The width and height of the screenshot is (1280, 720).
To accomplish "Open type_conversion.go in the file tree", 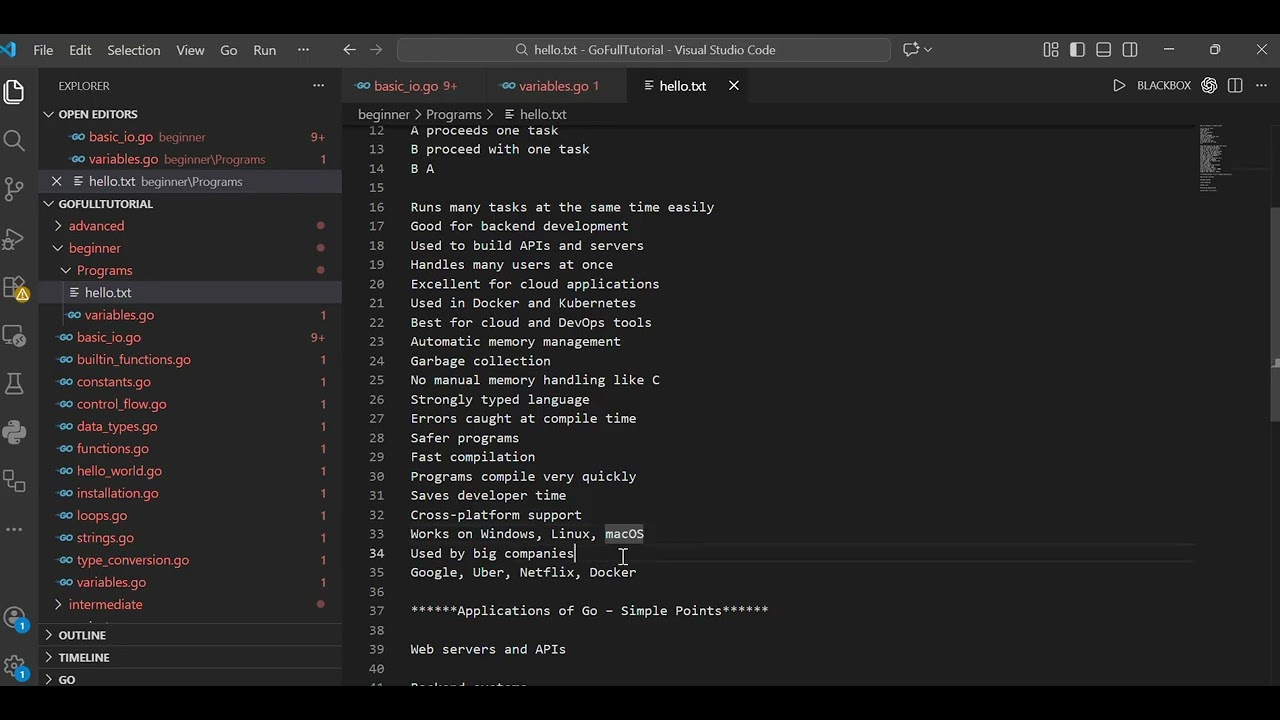I will (132, 560).
